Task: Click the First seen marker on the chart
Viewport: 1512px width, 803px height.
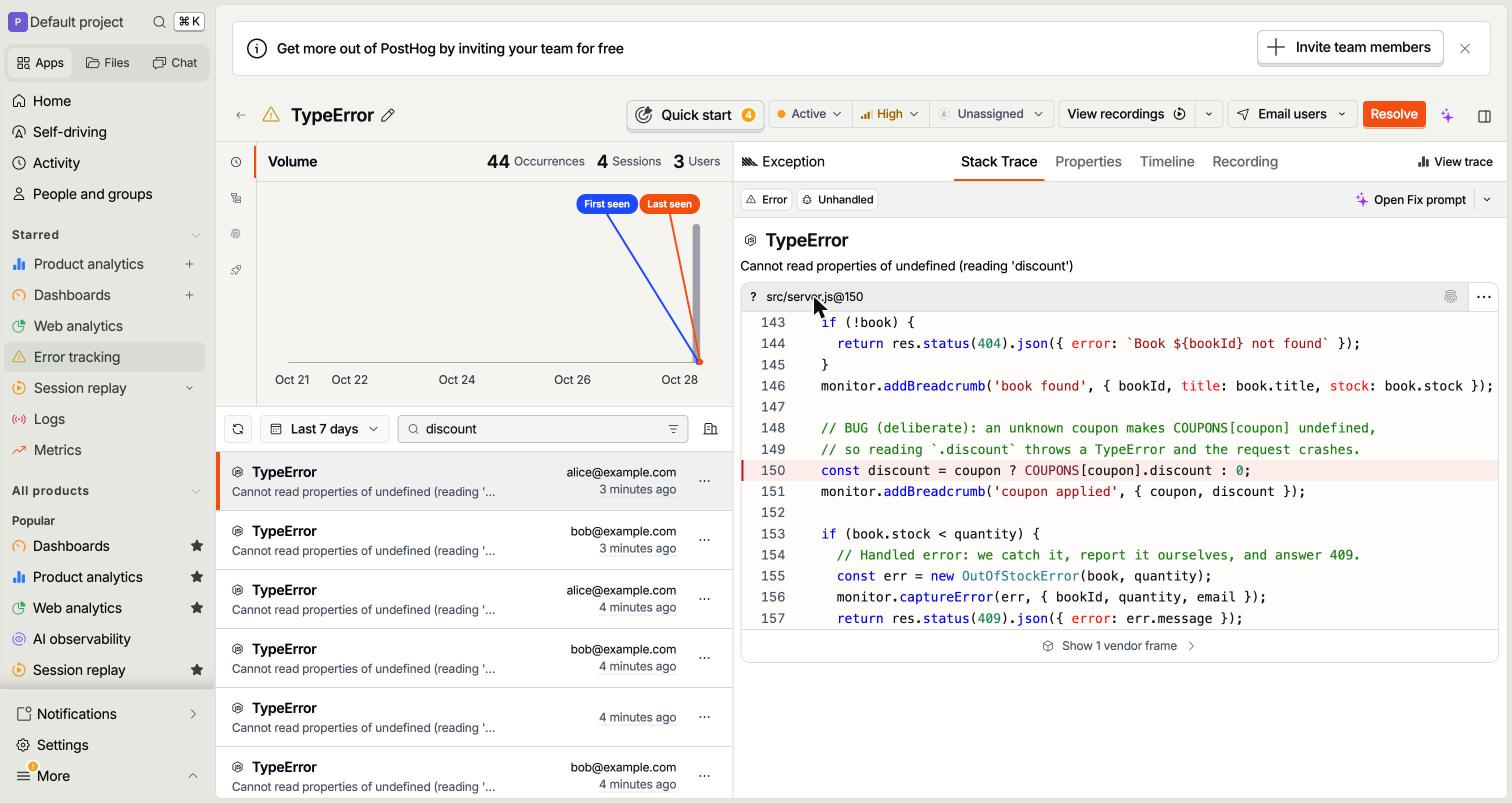Action: (607, 204)
